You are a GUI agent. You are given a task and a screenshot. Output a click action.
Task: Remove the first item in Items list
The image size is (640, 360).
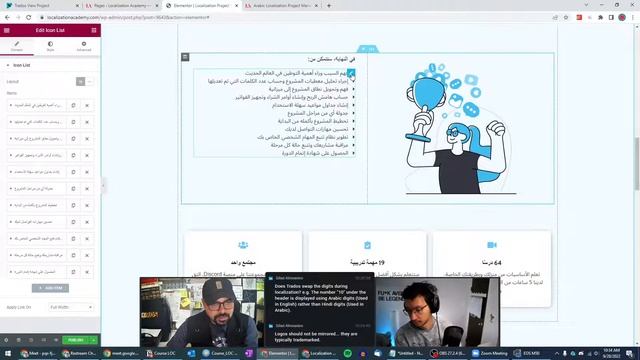tap(87, 105)
